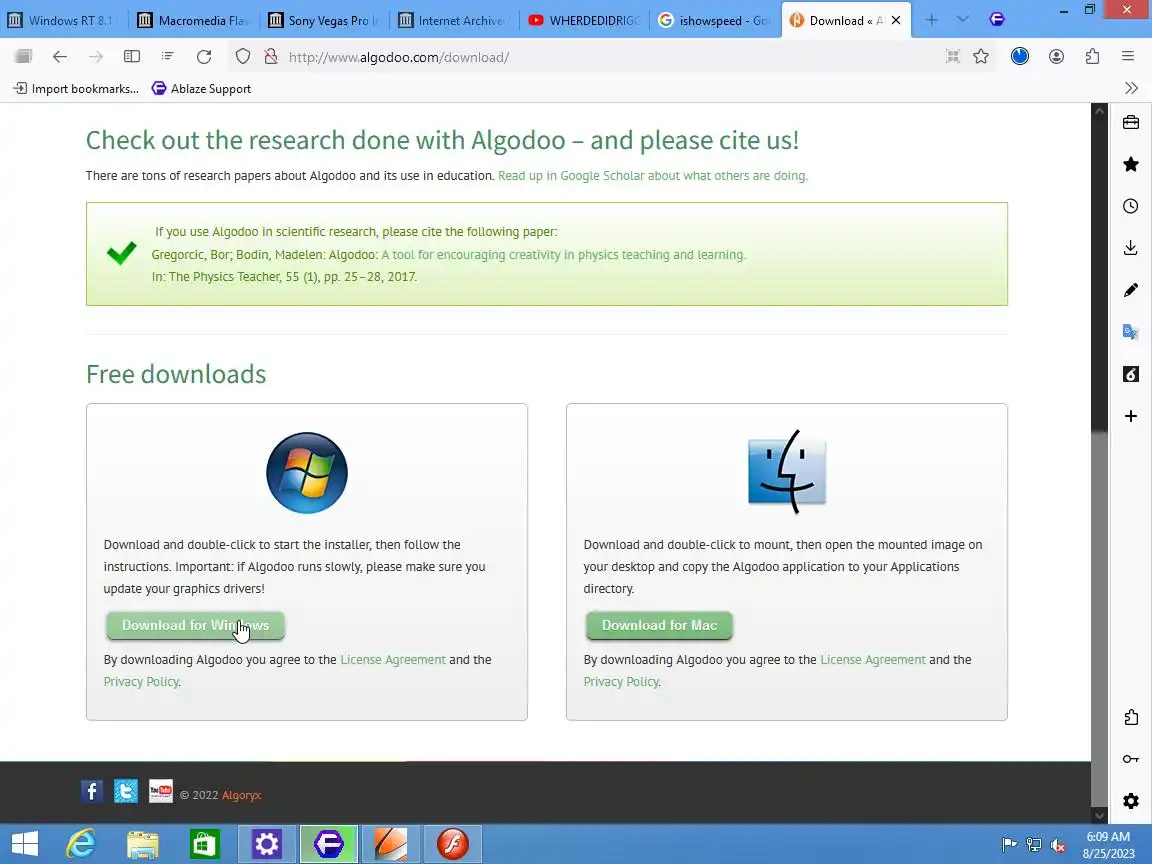Open settings gear in right sidebar
The image size is (1152, 864).
pos(1131,801)
